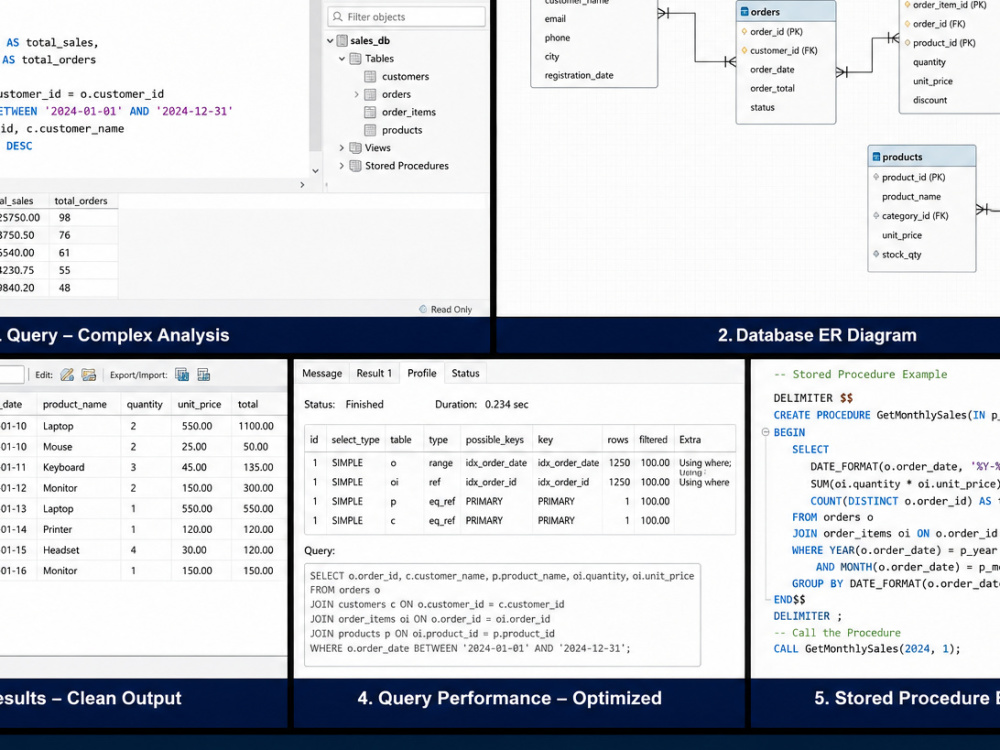The width and height of the screenshot is (1000, 750).
Task: Click the second icon after Export/Import
Action: click(x=204, y=375)
